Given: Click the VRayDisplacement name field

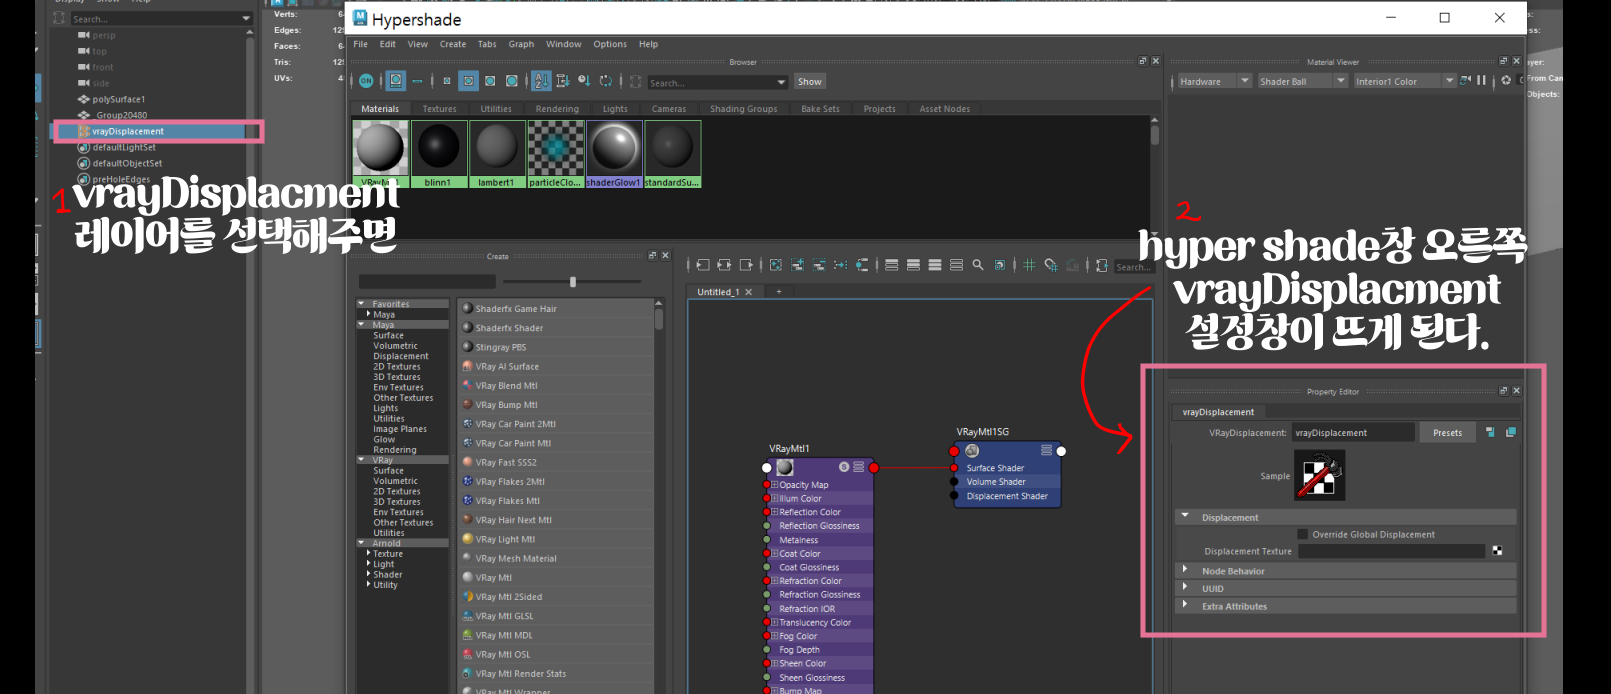Looking at the screenshot, I should tap(1354, 433).
